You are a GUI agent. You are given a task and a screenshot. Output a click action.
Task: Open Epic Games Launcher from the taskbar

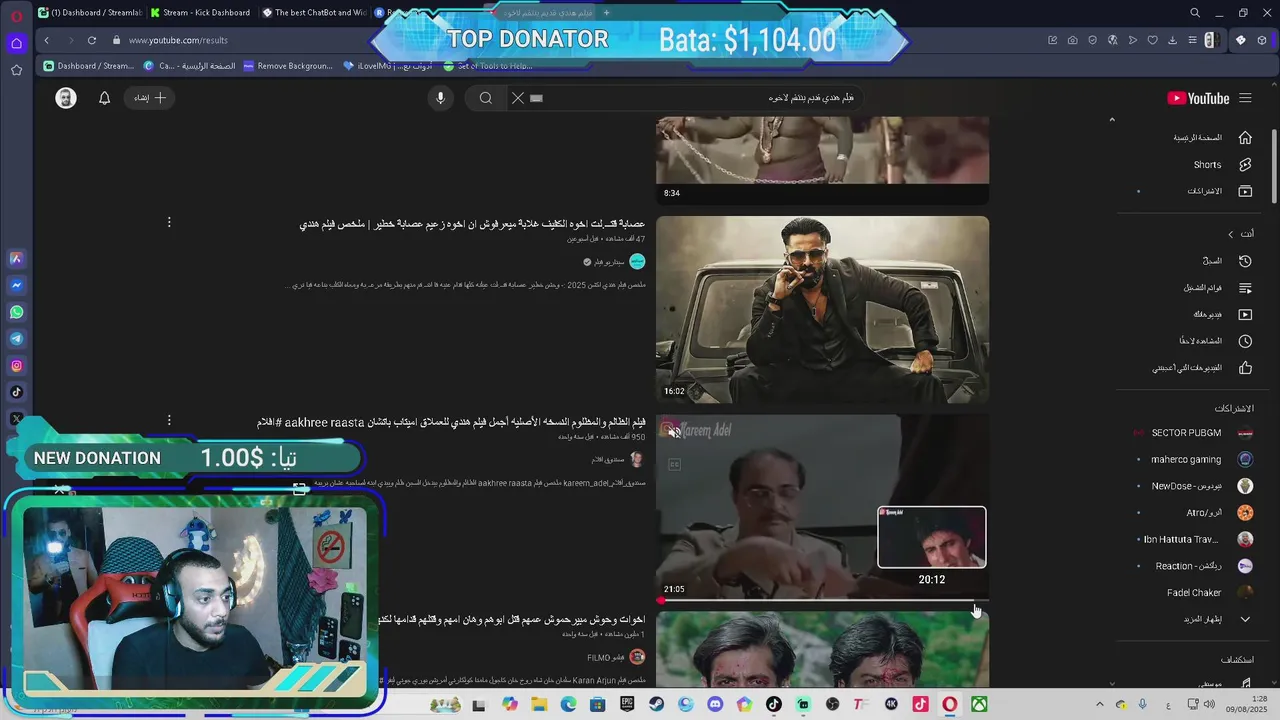627,705
